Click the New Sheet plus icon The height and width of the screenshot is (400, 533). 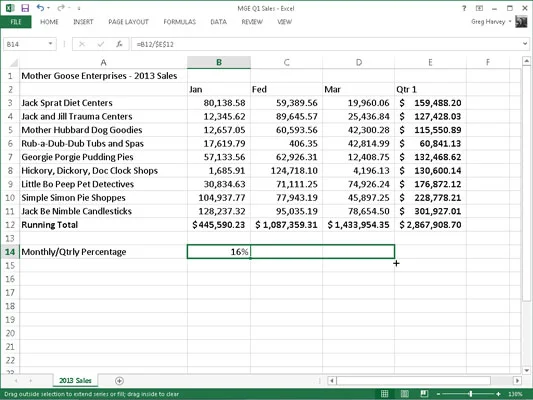[119, 381]
